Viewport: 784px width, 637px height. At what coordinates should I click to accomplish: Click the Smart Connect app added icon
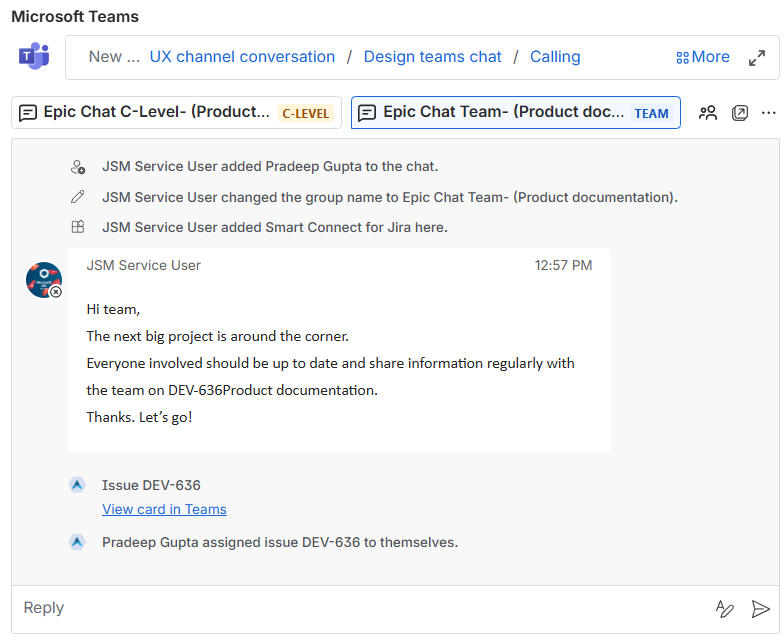pyautogui.click(x=77, y=227)
